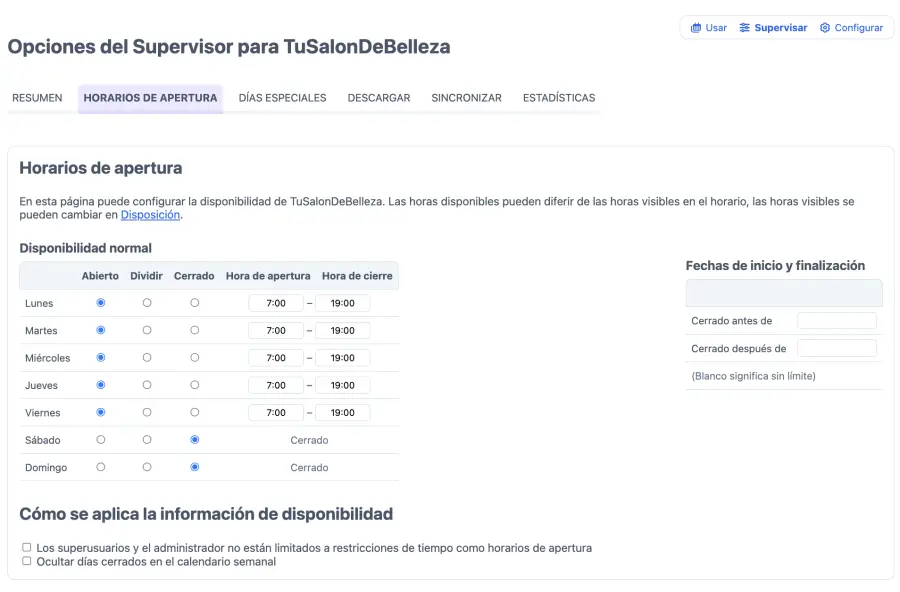This screenshot has height=592, width=900.
Task: Switch to the SINCRONIZAR tab
Action: (x=466, y=98)
